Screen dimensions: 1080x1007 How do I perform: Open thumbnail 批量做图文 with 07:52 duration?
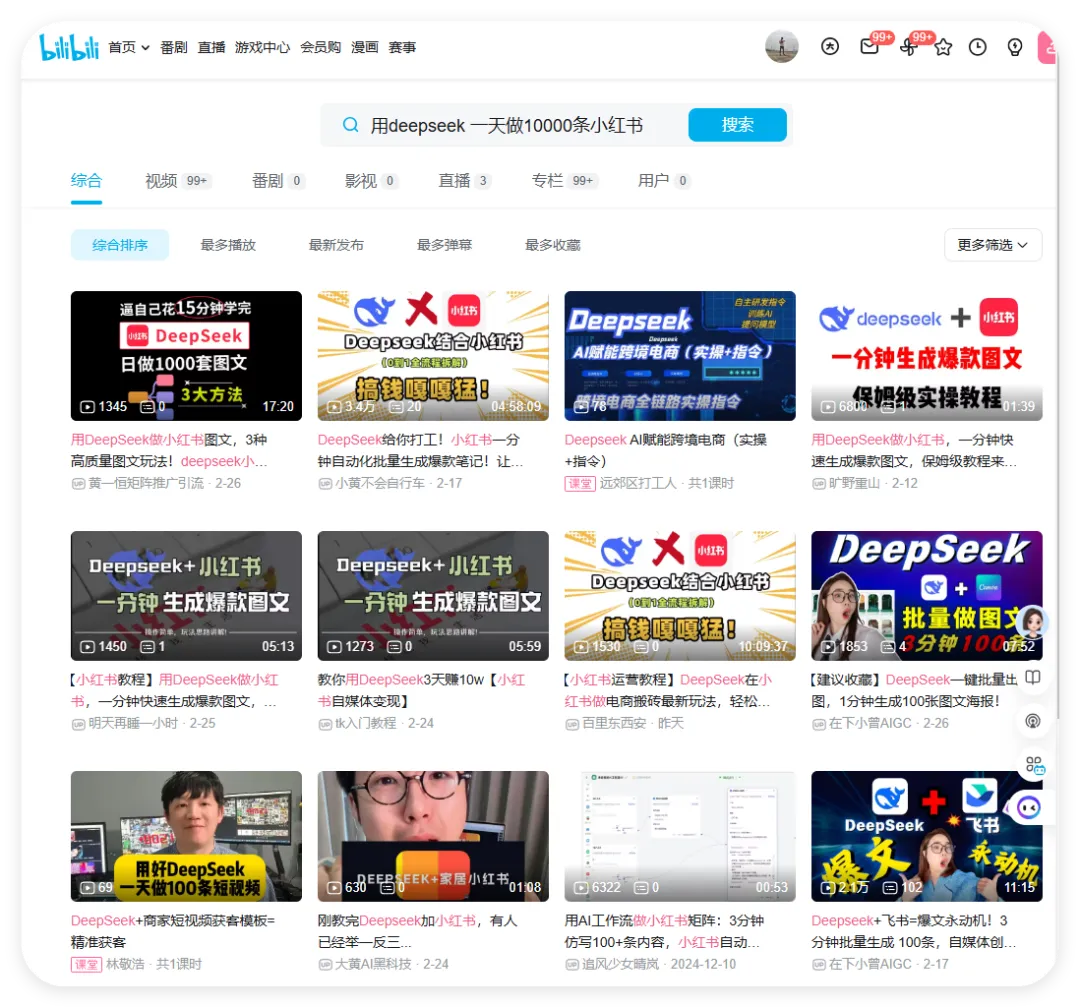[926, 596]
